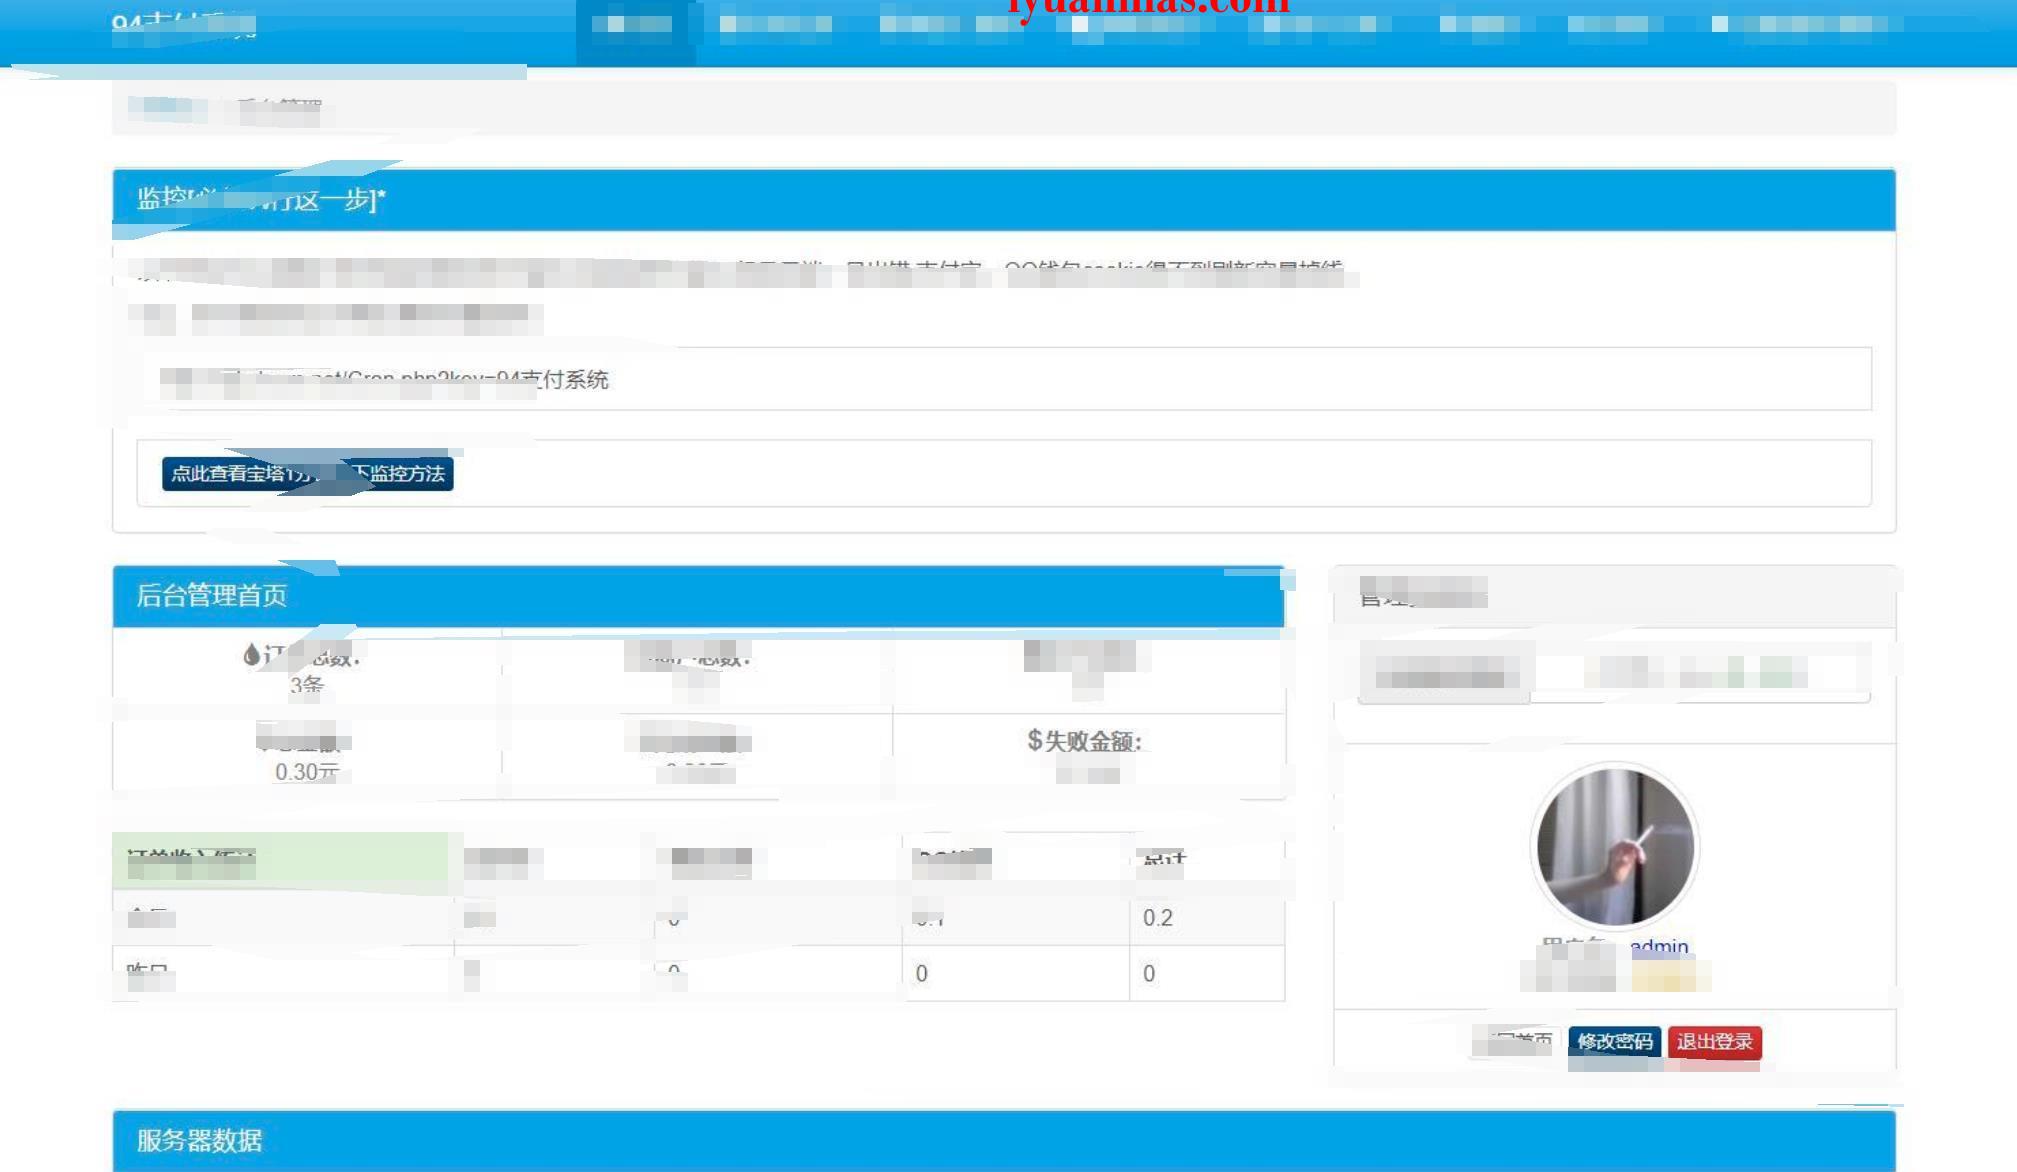Image resolution: width=2017 pixels, height=1172 pixels.
Task: Select the 0.30元 amount value
Action: pos(307,772)
